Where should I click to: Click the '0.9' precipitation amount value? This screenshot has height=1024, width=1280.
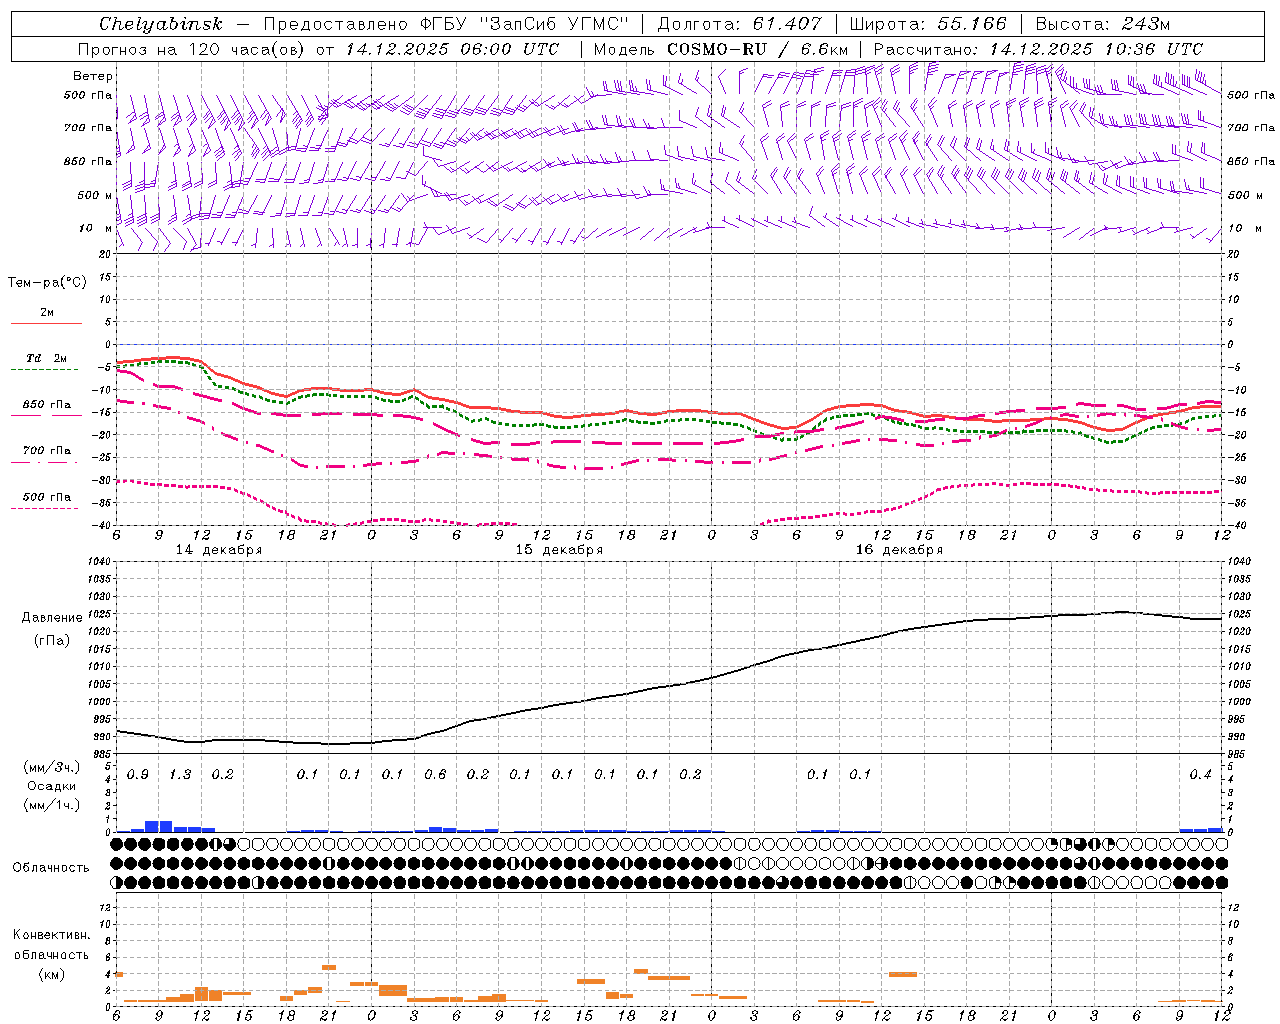[x=138, y=775]
